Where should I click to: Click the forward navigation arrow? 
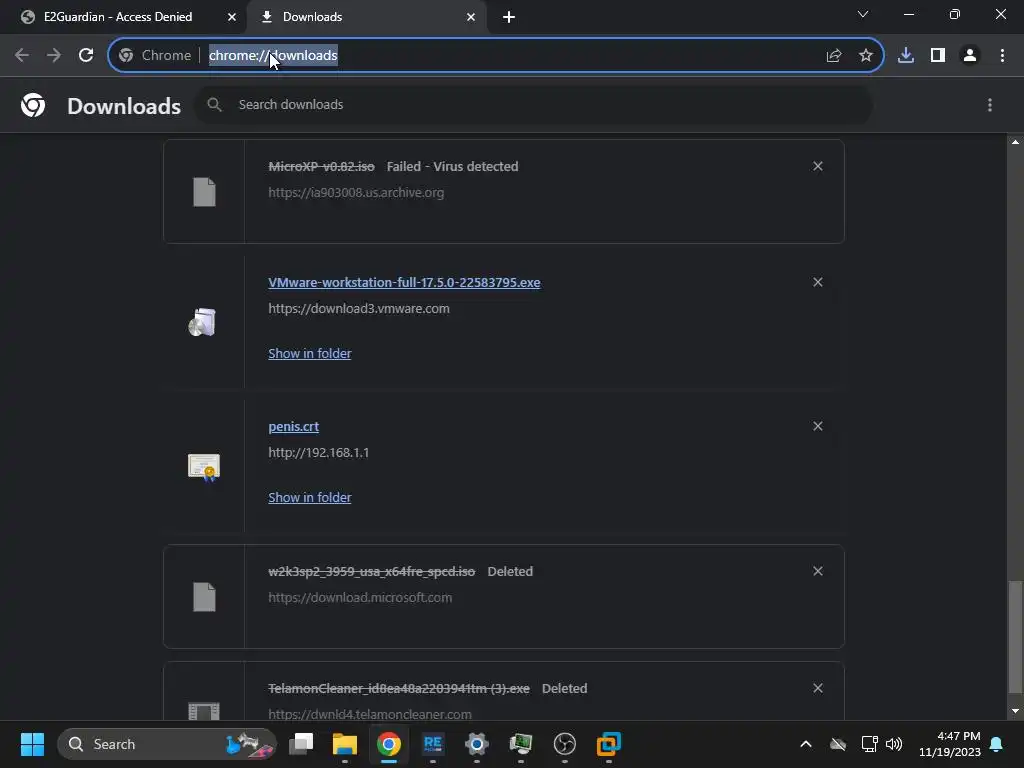pyautogui.click(x=54, y=56)
